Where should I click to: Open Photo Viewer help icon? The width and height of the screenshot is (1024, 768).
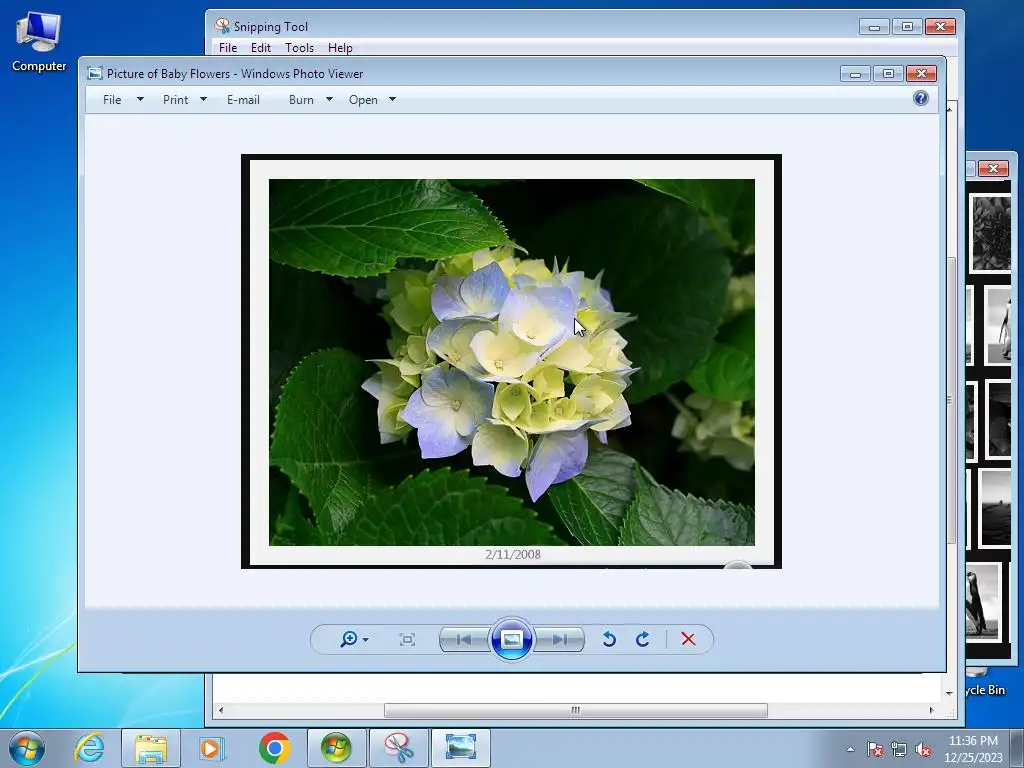[921, 98]
